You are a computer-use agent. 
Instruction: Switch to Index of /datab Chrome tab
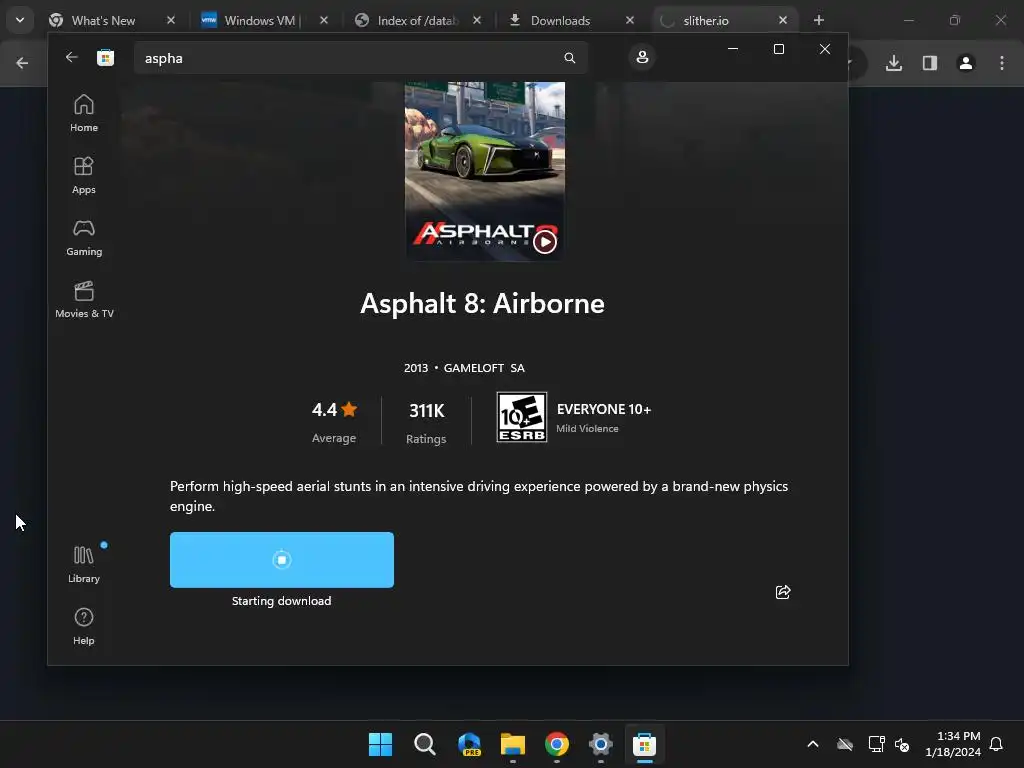[x=417, y=20]
